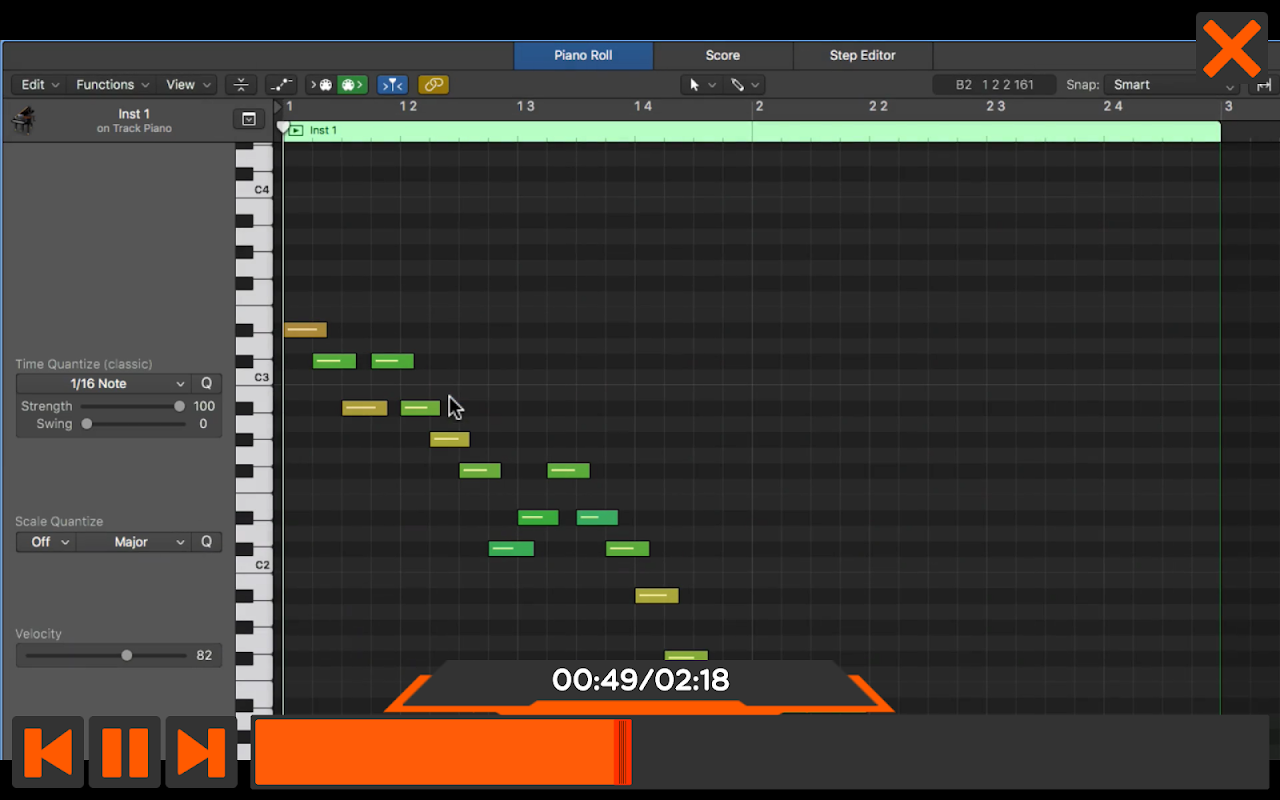Viewport: 1280px width, 800px height.
Task: Open the Scale Quantize Off dropdown
Action: pyautogui.click(x=46, y=542)
